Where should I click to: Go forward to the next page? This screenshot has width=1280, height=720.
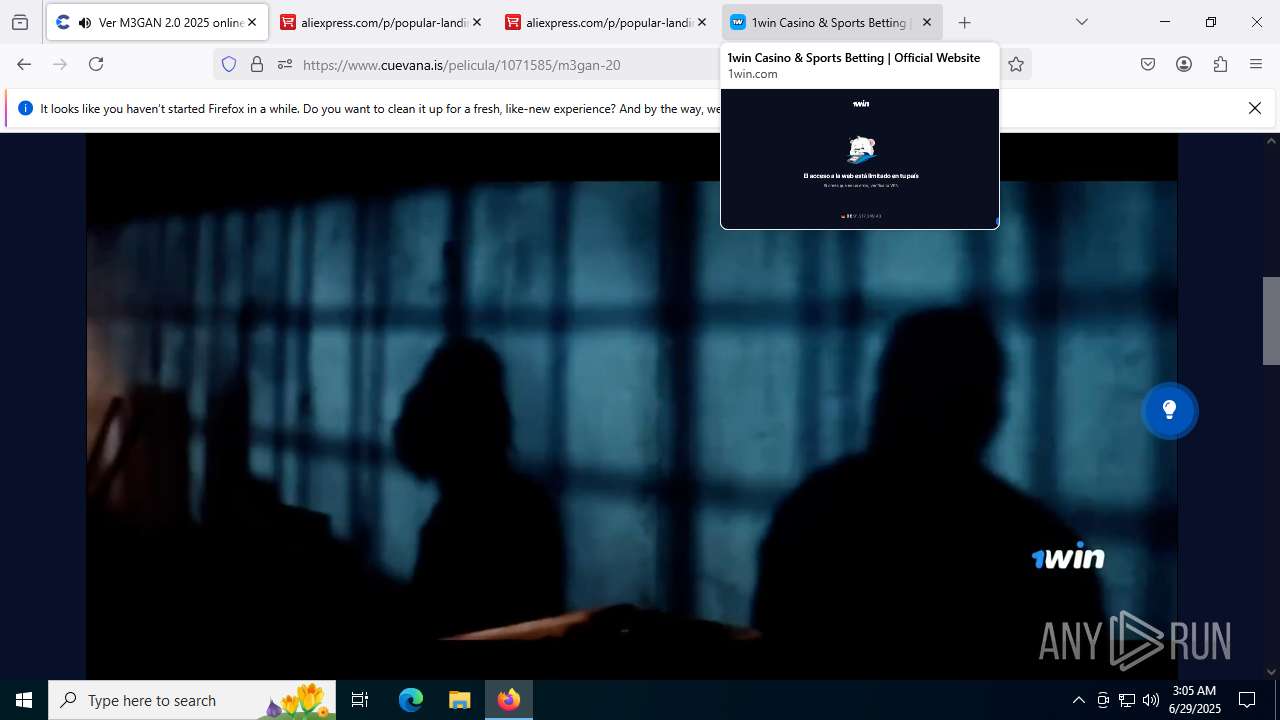click(x=60, y=64)
